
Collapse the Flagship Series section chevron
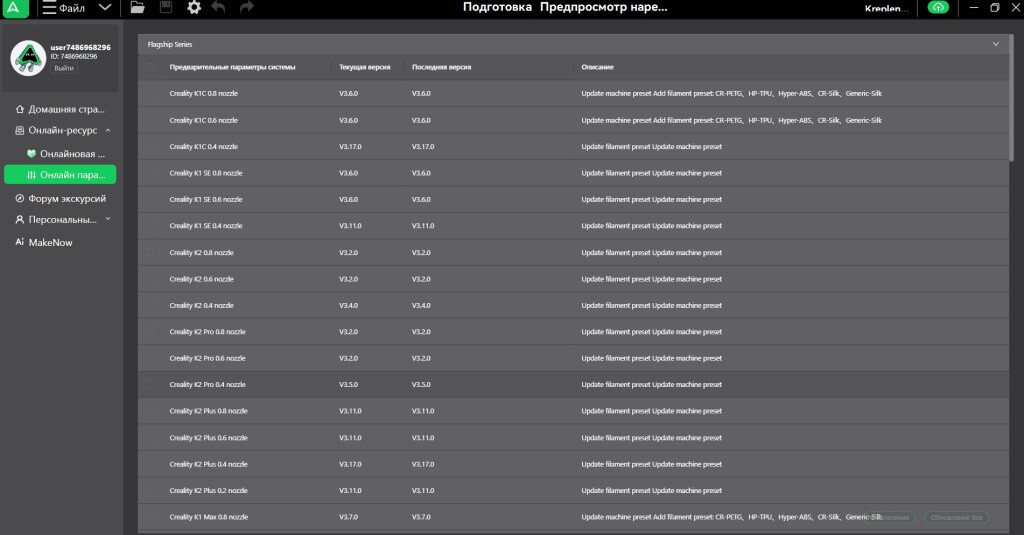pyautogui.click(x=996, y=44)
